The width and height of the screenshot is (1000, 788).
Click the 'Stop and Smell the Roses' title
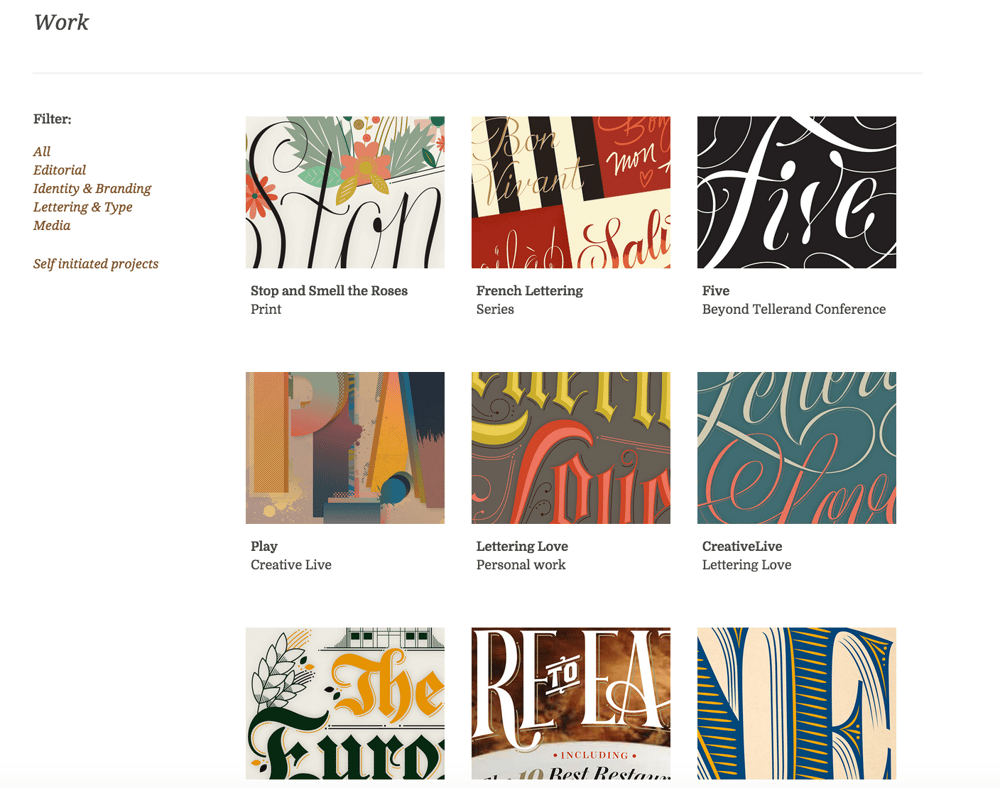(x=329, y=291)
